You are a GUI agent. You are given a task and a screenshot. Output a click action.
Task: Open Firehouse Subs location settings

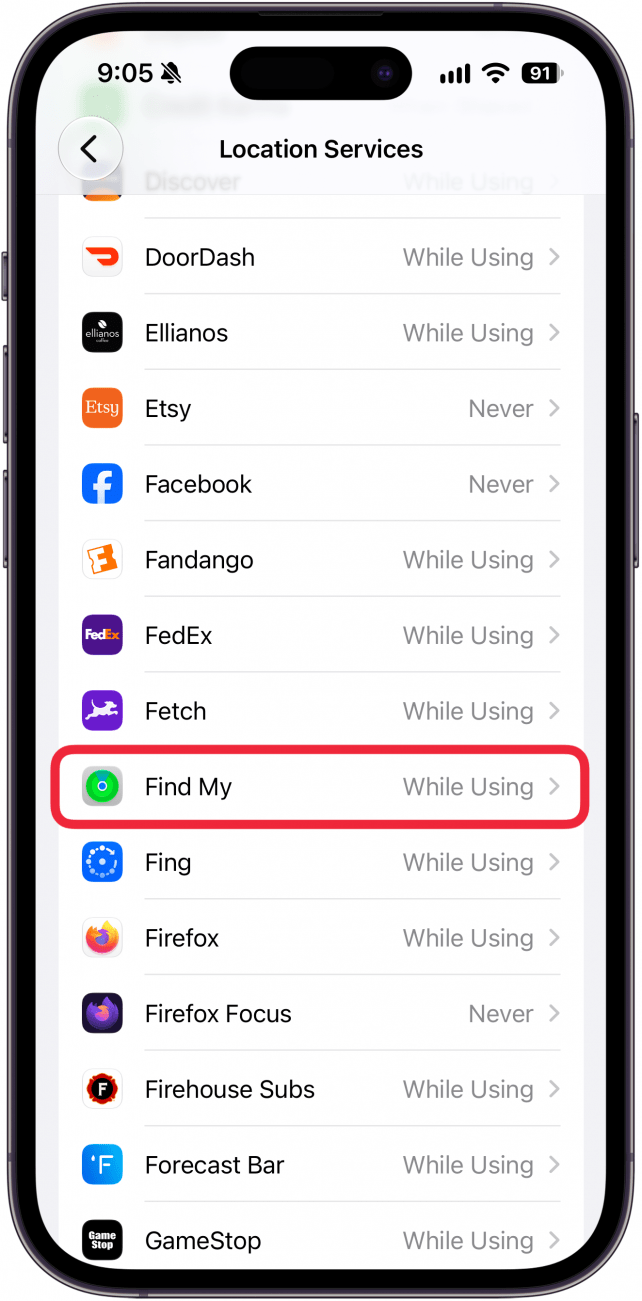(x=320, y=1089)
